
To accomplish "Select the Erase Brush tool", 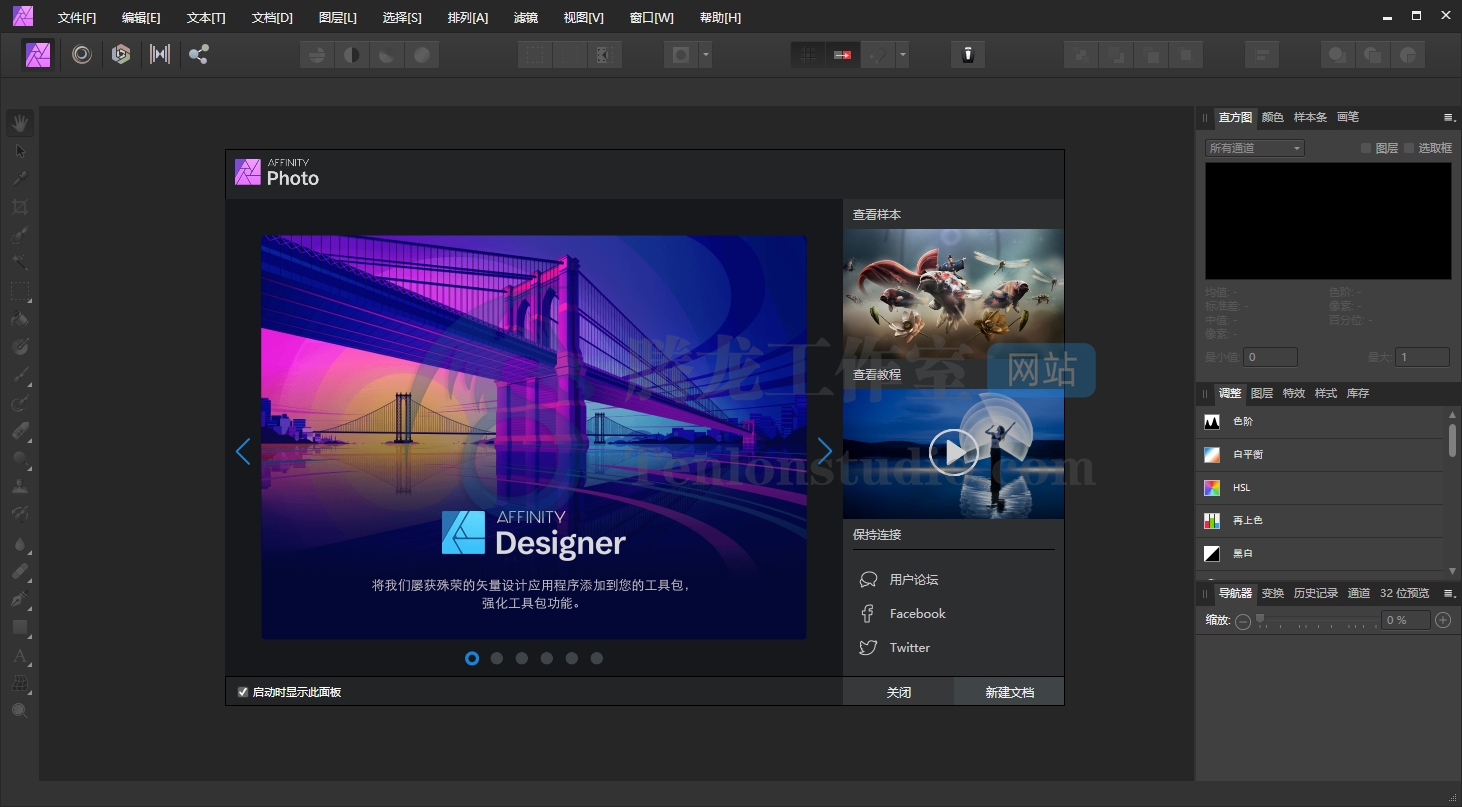I will [x=20, y=432].
